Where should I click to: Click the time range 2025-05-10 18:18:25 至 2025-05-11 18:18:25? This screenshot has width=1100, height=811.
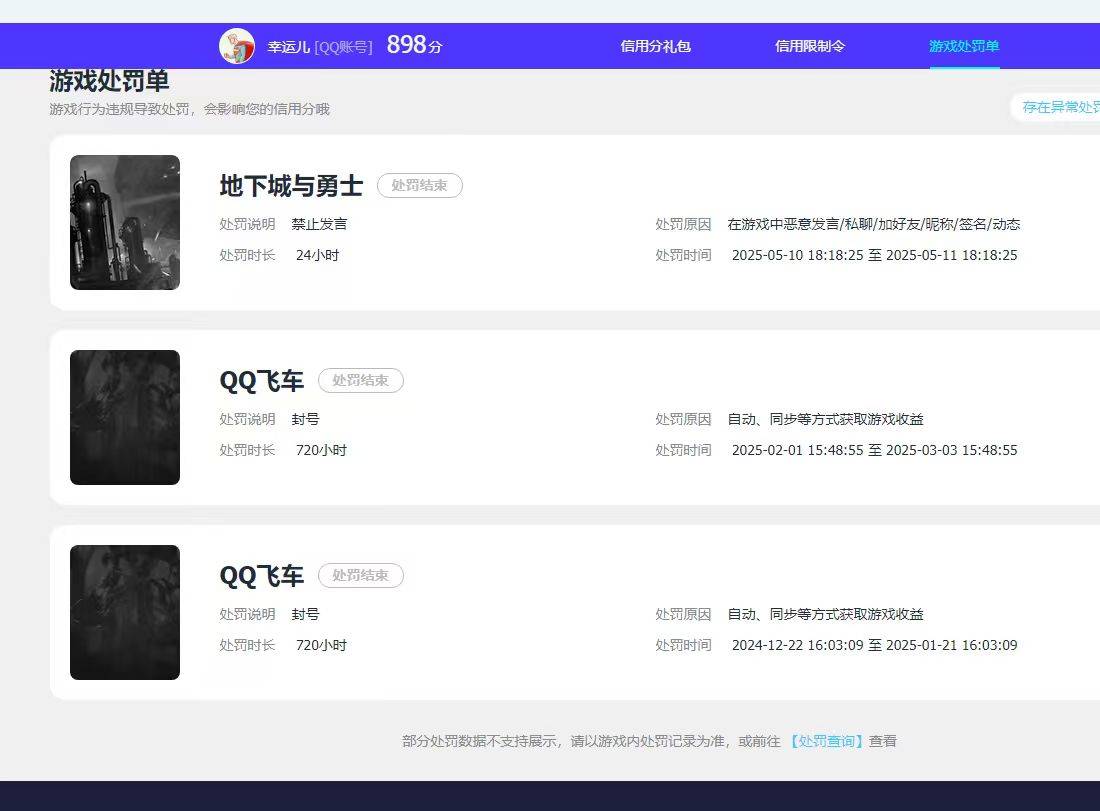[x=874, y=255]
